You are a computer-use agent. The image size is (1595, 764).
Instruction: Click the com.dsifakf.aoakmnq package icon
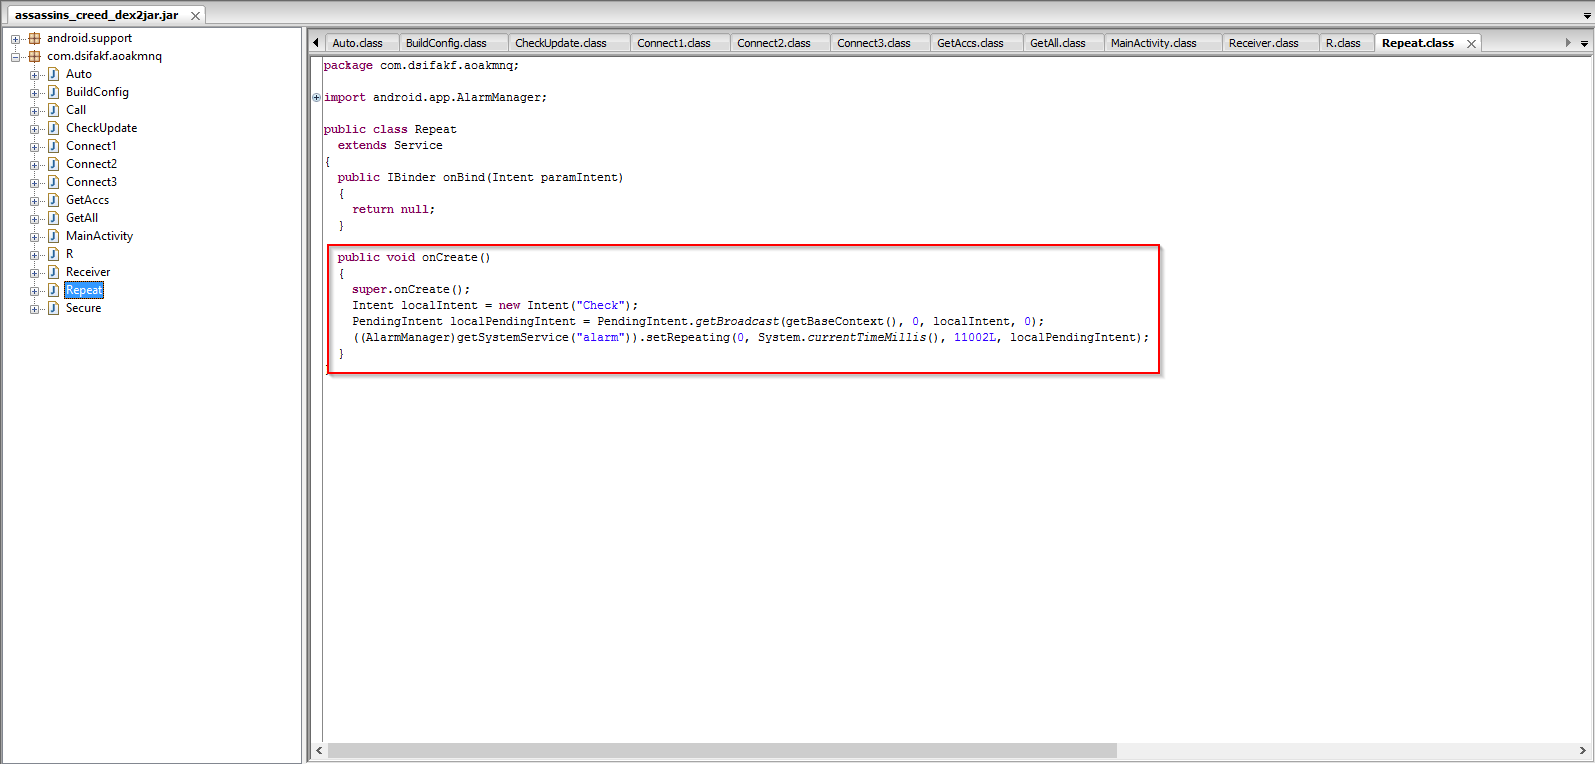coord(34,56)
